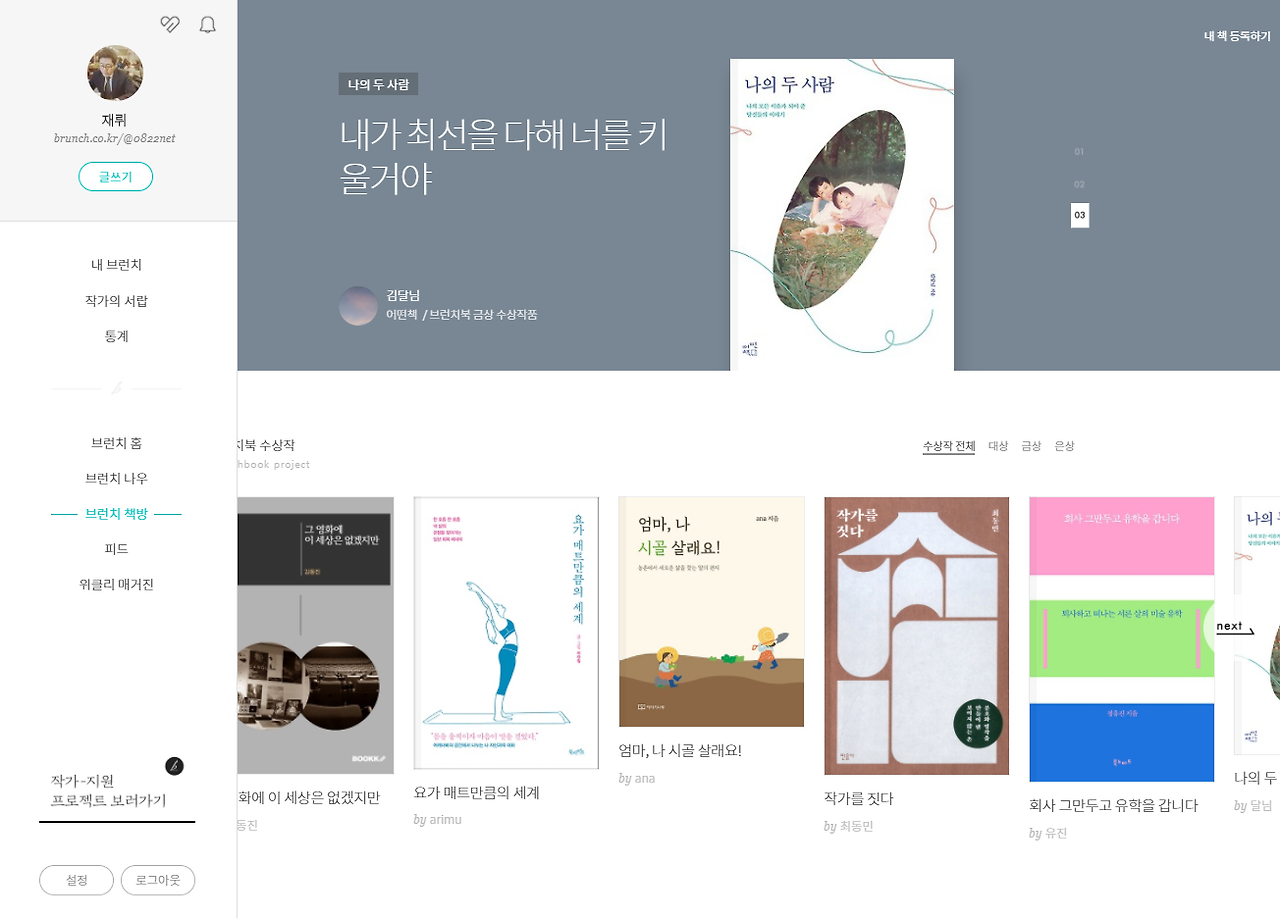Open the 설정 button

[76, 880]
